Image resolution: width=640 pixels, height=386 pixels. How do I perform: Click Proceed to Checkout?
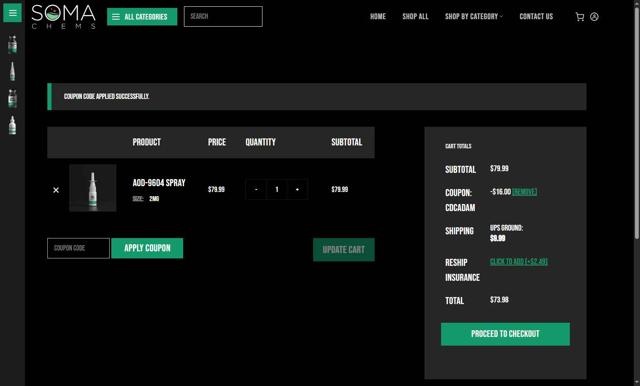(x=505, y=334)
